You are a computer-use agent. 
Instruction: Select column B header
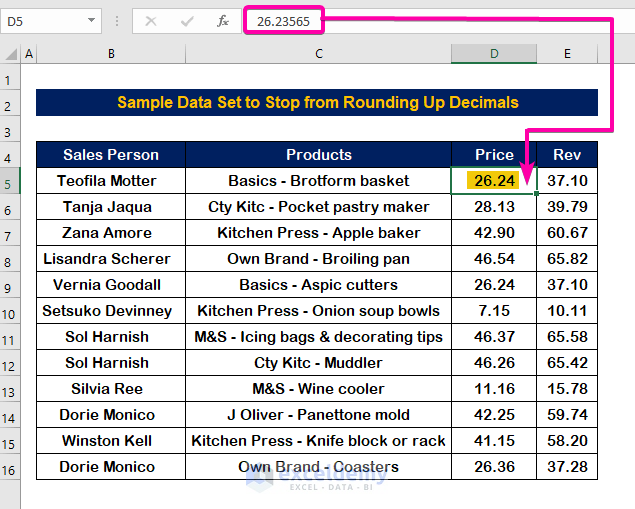tap(111, 54)
